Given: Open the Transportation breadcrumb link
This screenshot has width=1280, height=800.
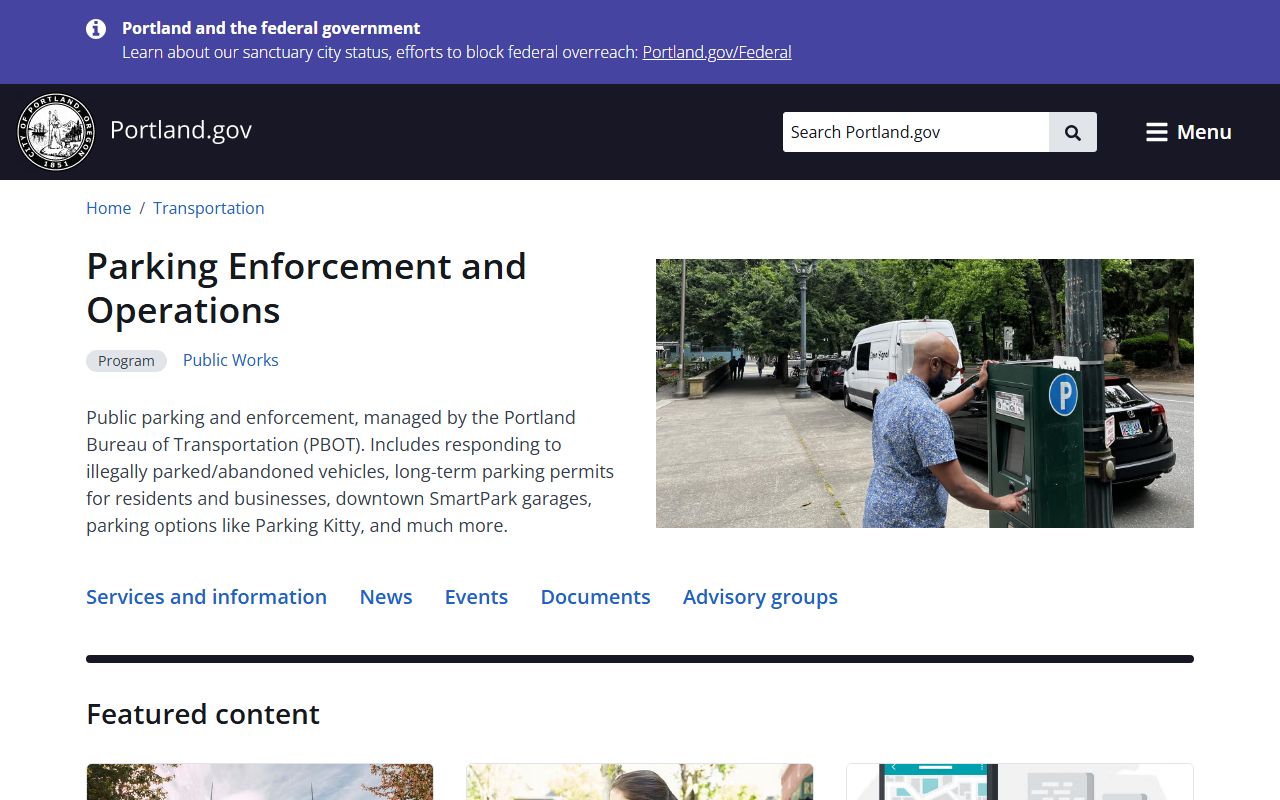Looking at the screenshot, I should tap(209, 208).
